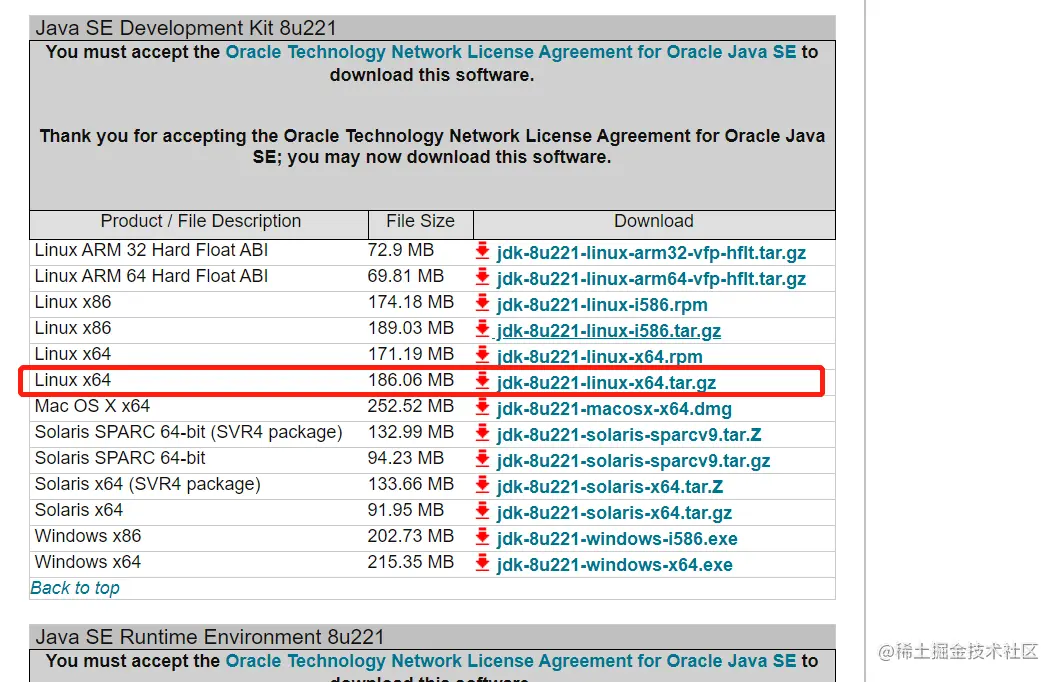Click download arrow icon beside jdk-8u221-solaris-x64.tar.Z
Viewport: 1059px width, 682px height.
(482, 485)
